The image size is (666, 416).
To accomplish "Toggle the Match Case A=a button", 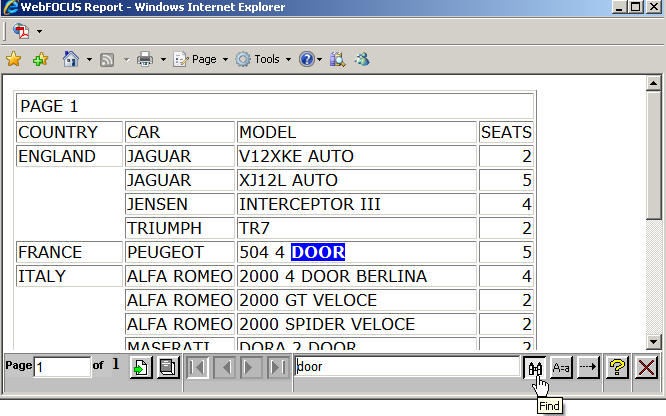I will 561,367.
